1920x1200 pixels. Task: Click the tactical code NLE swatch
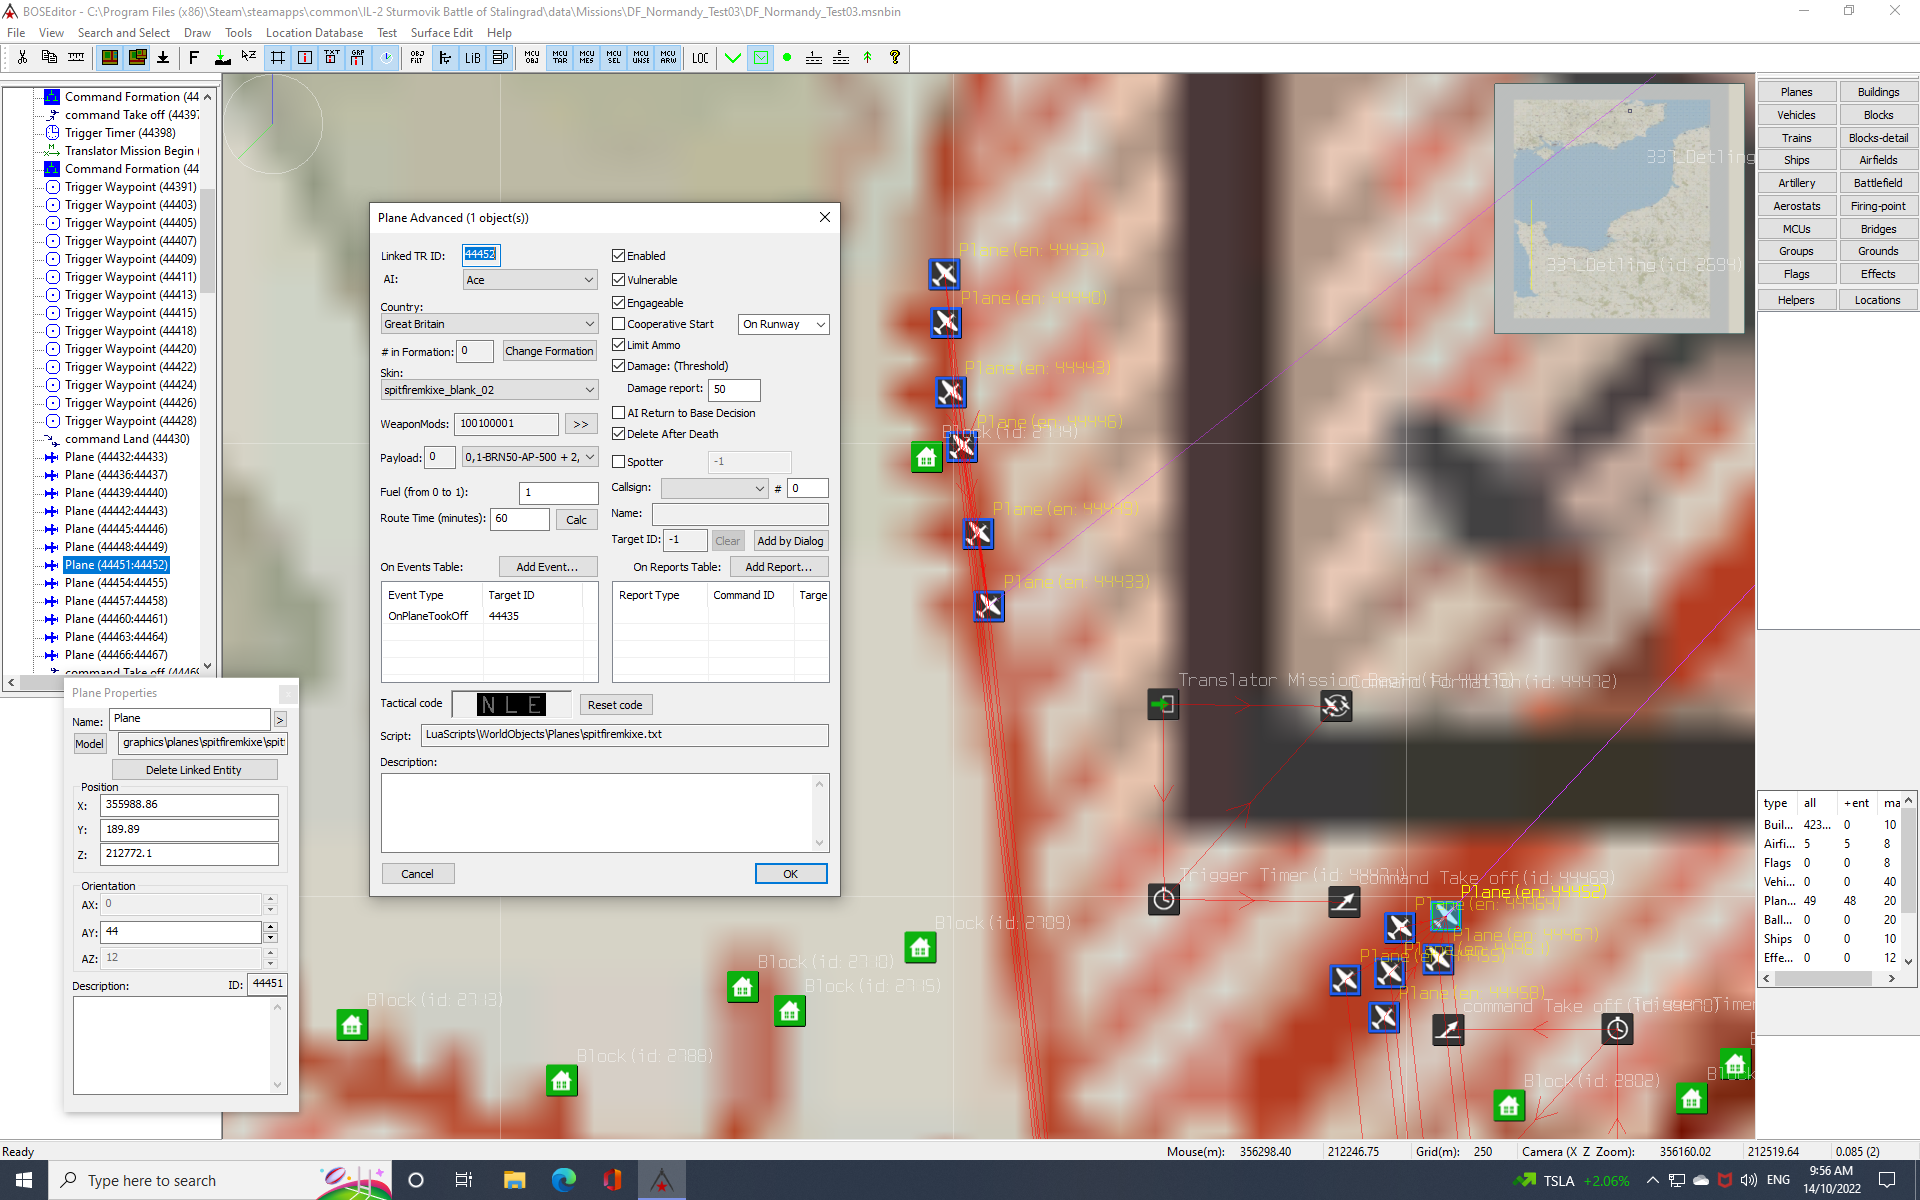(x=511, y=705)
